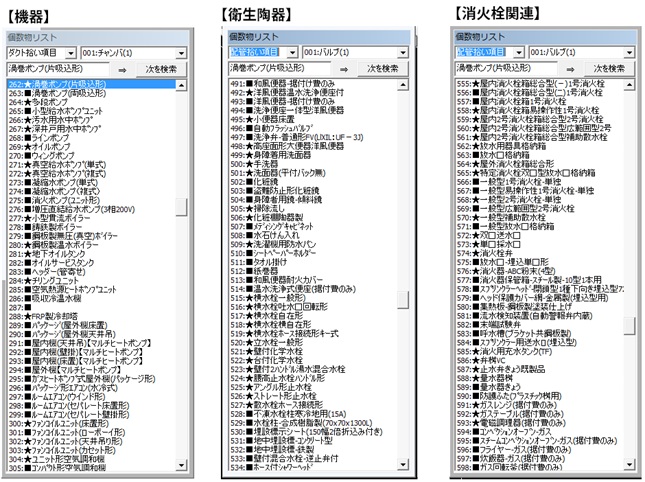Open the 001:バルブ(1) dropdown in 衛生陶器 panel
Viewport: 645px width, 482px height.
click(x=403, y=53)
